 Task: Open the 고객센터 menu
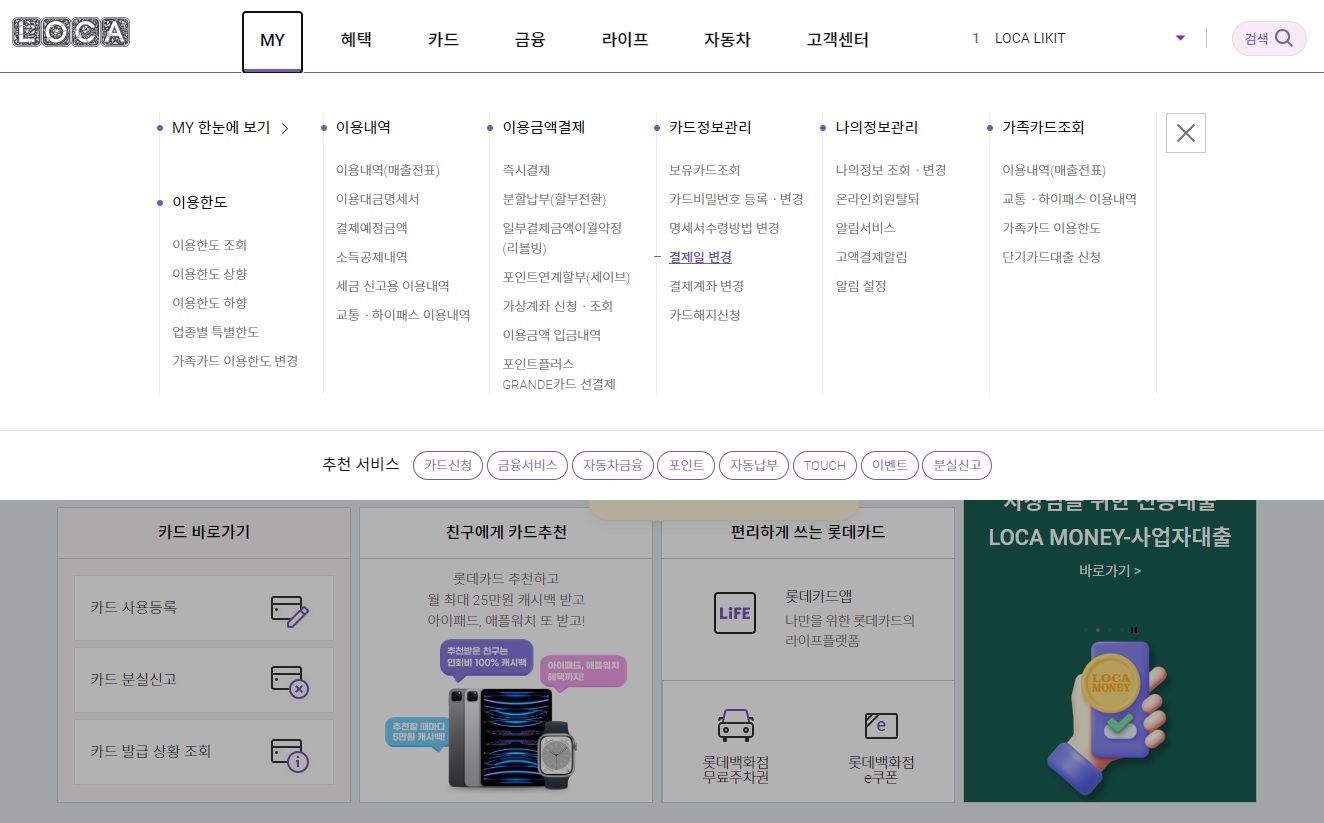click(x=838, y=40)
